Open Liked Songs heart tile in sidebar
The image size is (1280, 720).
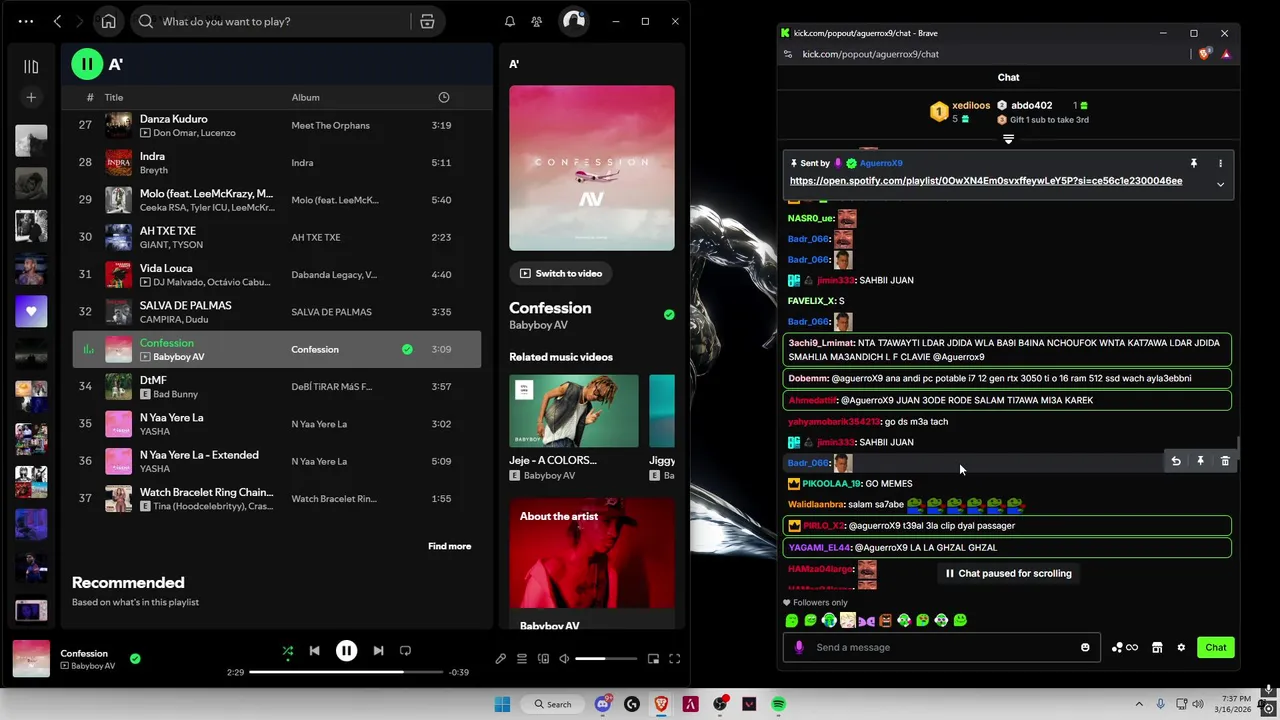tap(31, 311)
